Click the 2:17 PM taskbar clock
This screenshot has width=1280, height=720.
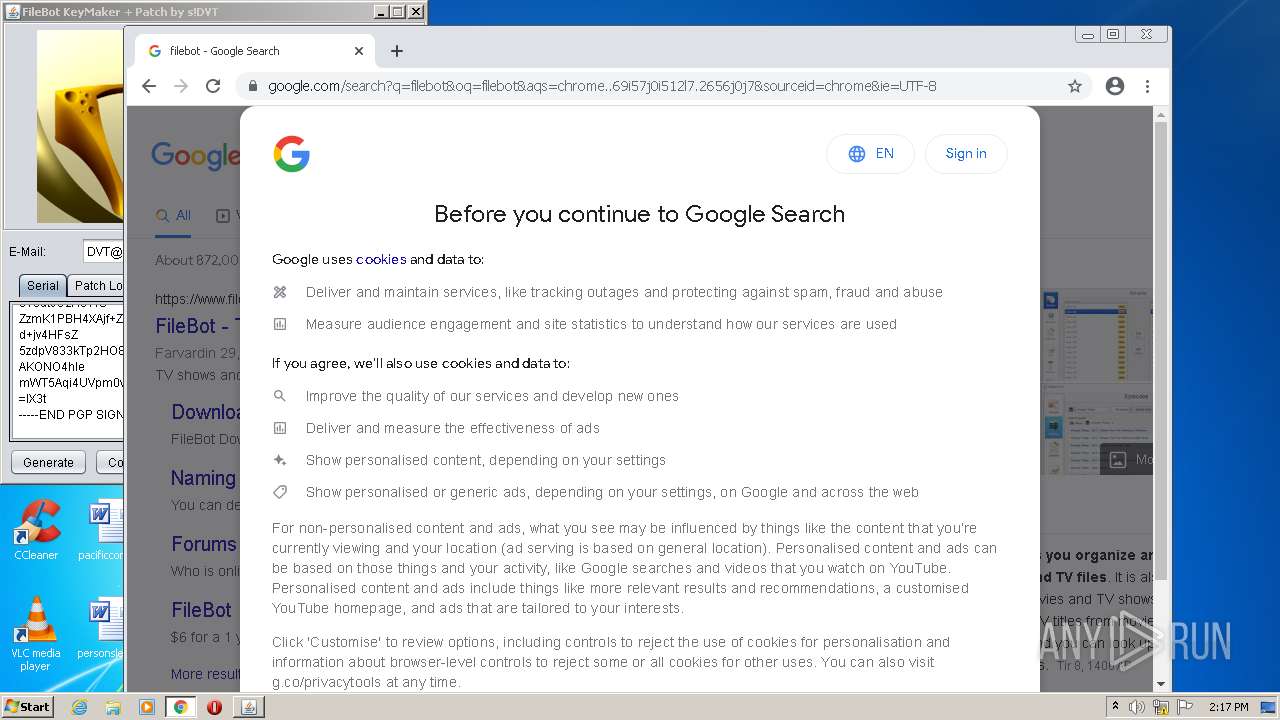(x=1227, y=707)
